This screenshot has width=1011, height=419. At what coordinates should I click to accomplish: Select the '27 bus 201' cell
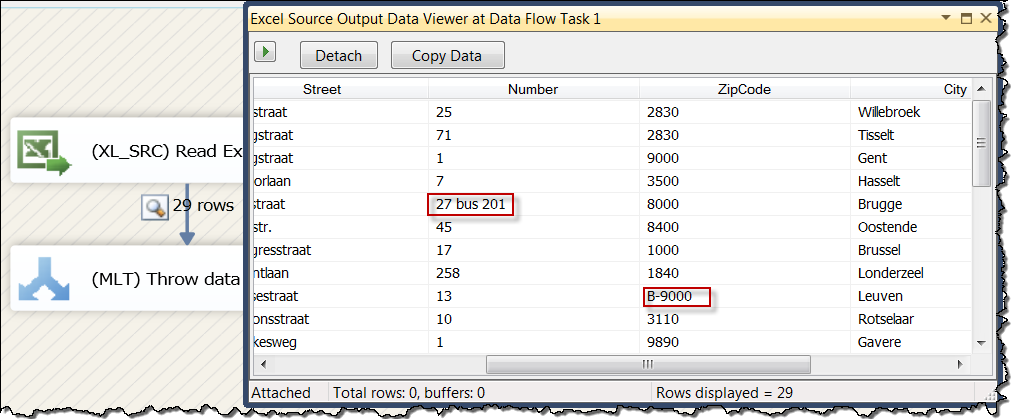point(473,205)
